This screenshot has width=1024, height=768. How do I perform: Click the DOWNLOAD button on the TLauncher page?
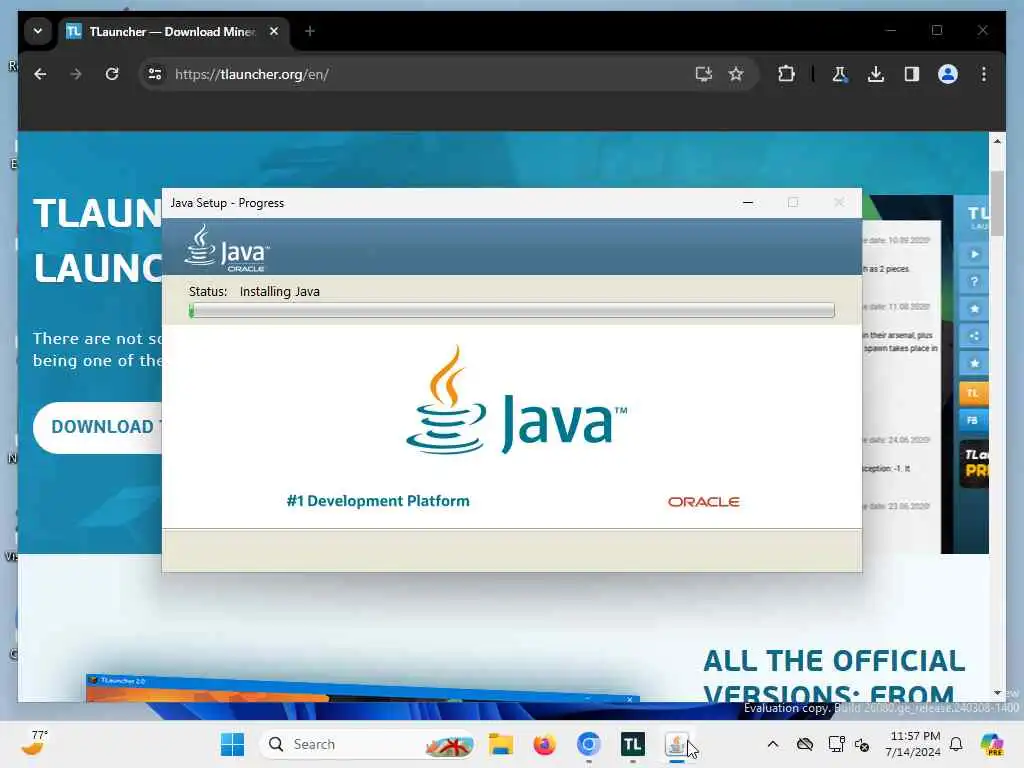pyautogui.click(x=98, y=427)
